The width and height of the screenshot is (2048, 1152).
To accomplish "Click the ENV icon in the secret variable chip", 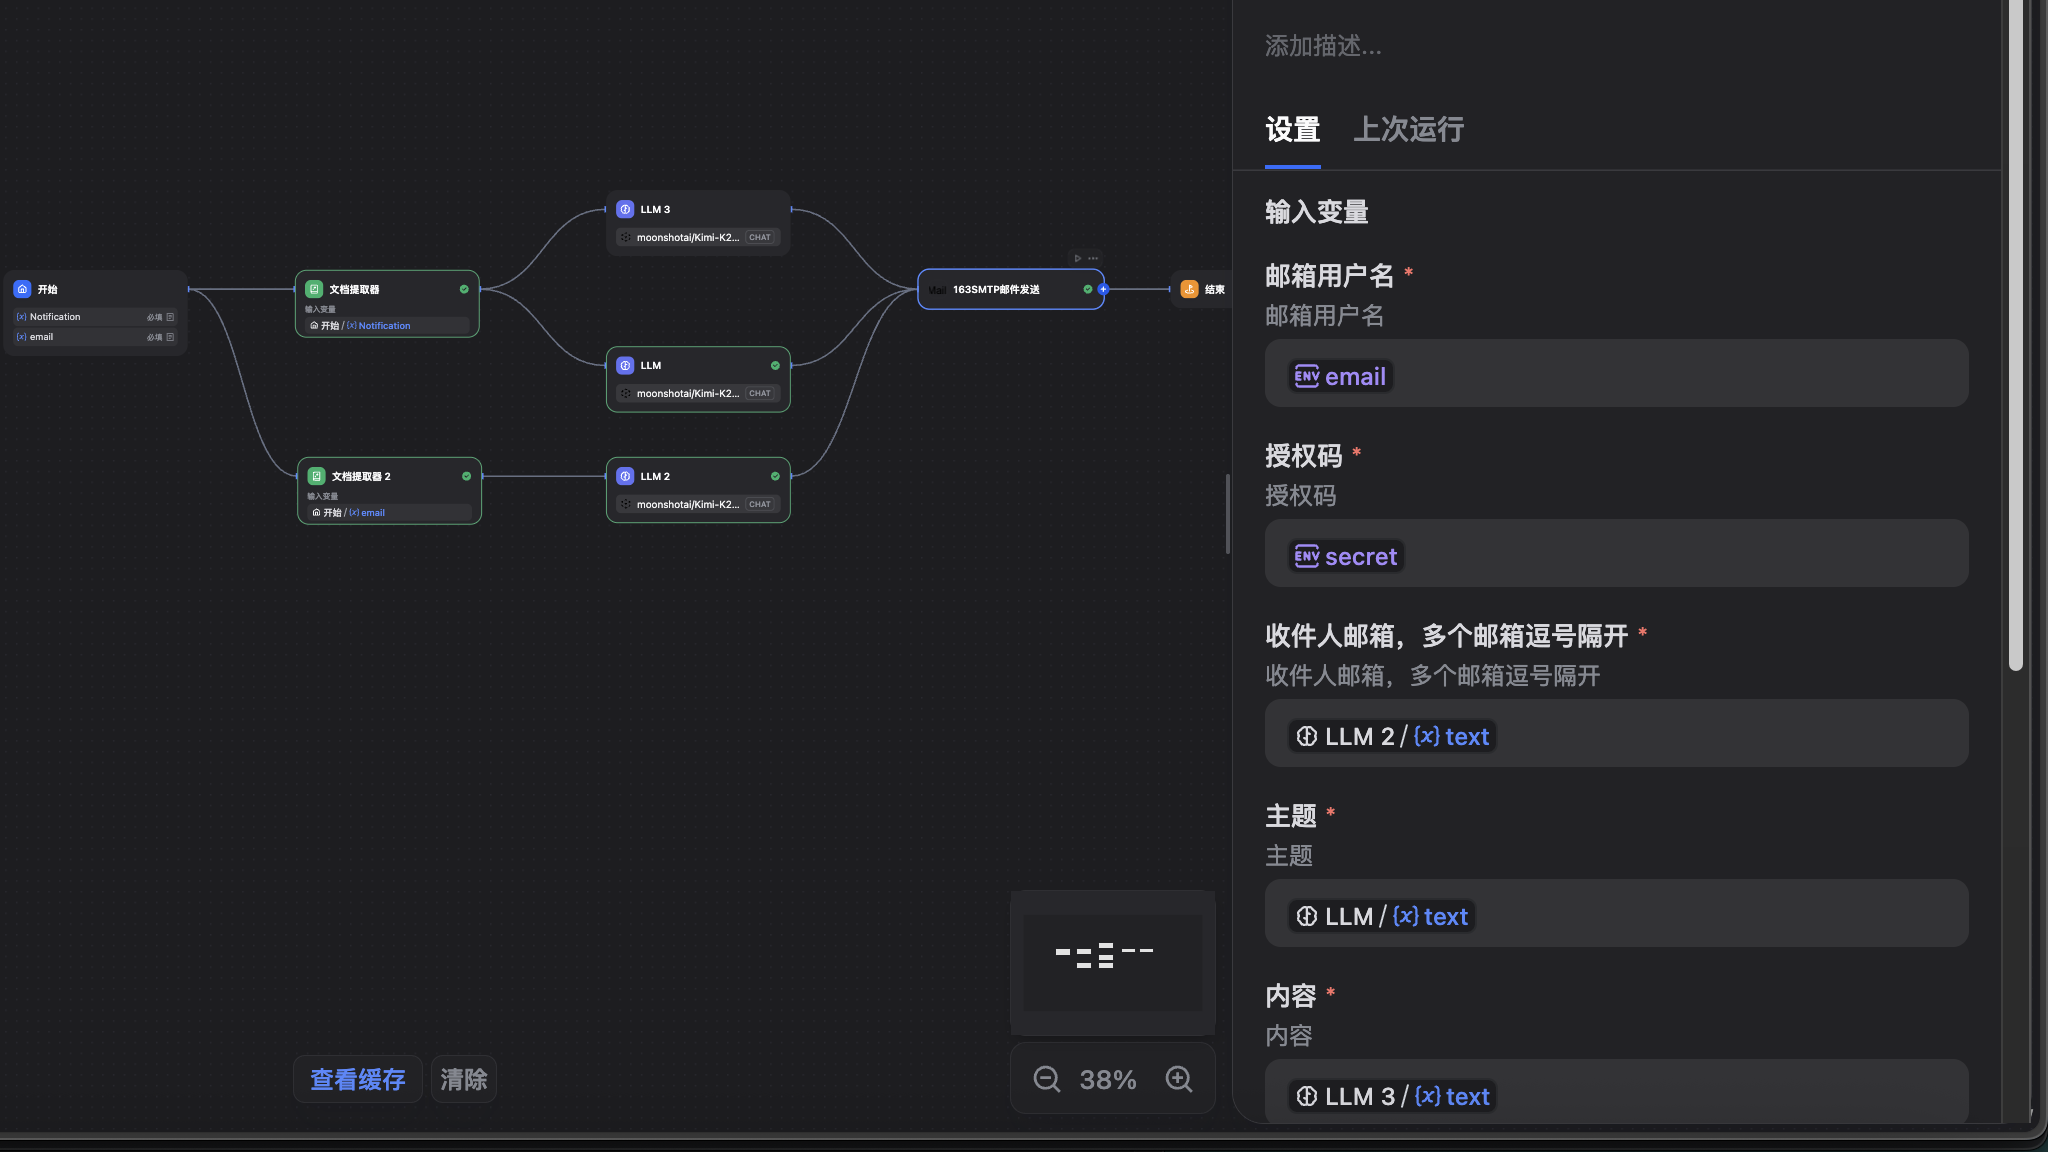I will coord(1306,556).
